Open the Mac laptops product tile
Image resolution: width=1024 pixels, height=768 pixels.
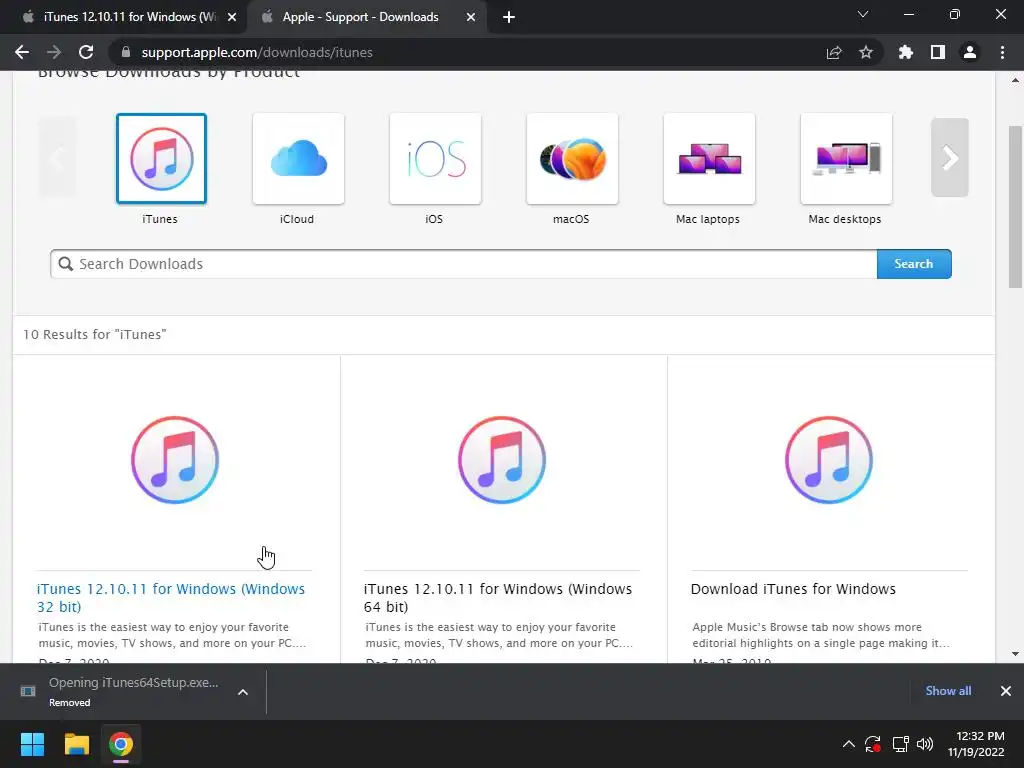pyautogui.click(x=709, y=159)
